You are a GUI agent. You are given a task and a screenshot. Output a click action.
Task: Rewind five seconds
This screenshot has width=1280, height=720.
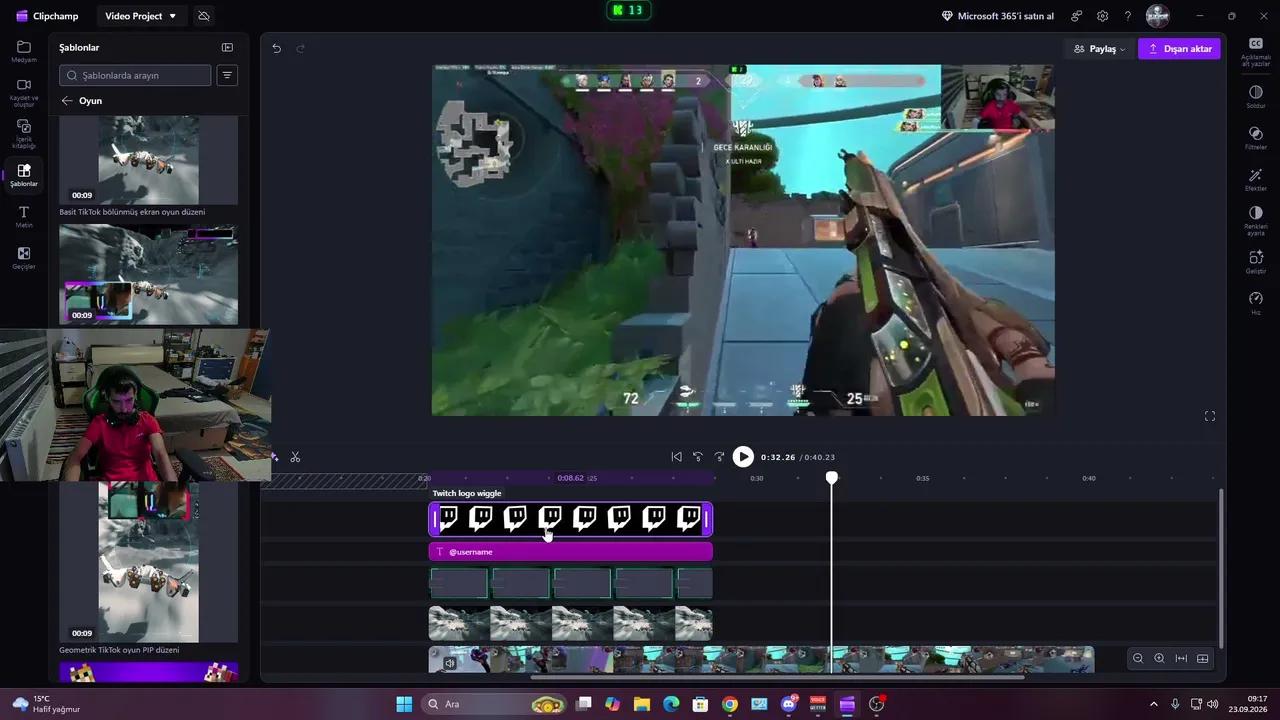pos(698,457)
